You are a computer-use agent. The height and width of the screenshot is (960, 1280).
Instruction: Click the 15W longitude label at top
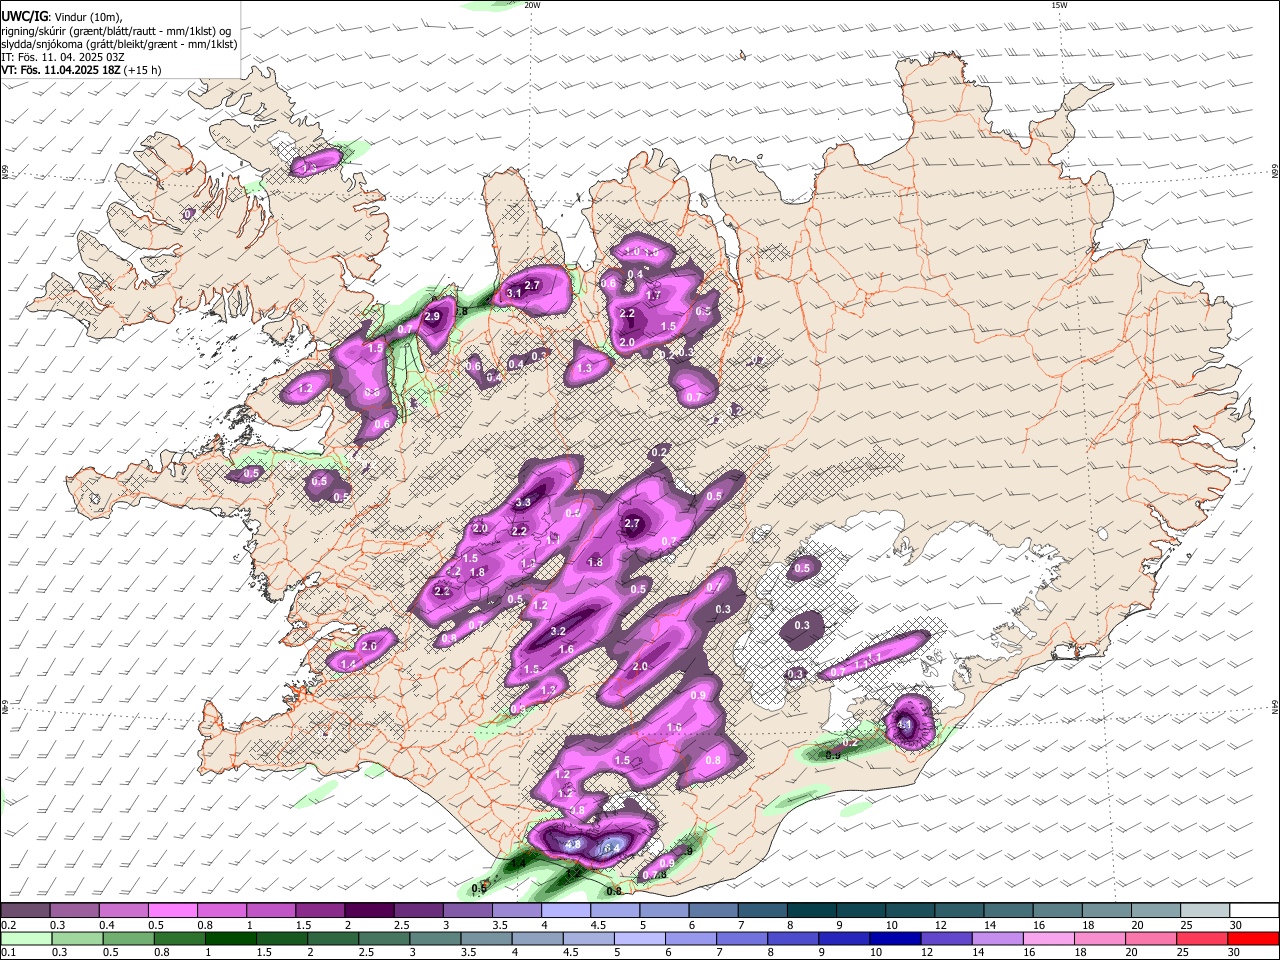click(x=1060, y=5)
